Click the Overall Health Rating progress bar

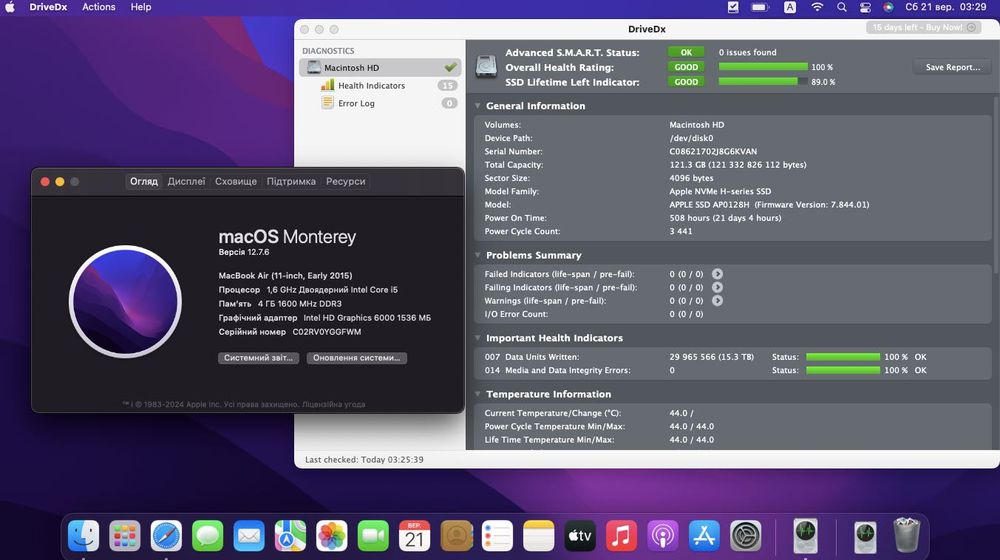[x=763, y=67]
